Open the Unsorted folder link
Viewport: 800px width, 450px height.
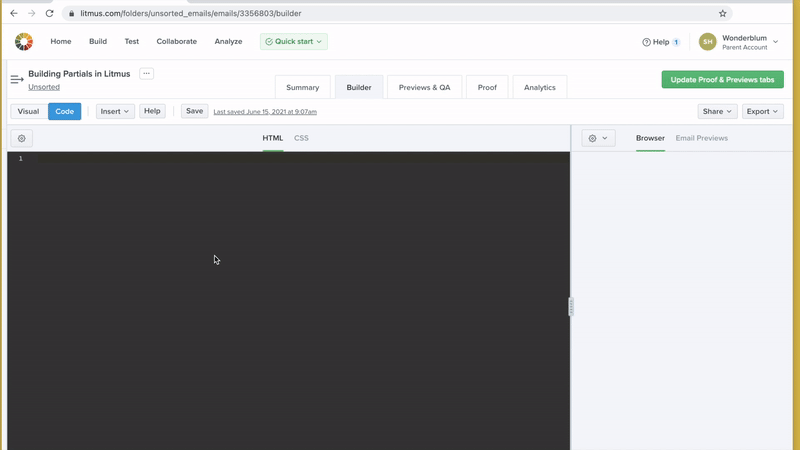(x=44, y=87)
